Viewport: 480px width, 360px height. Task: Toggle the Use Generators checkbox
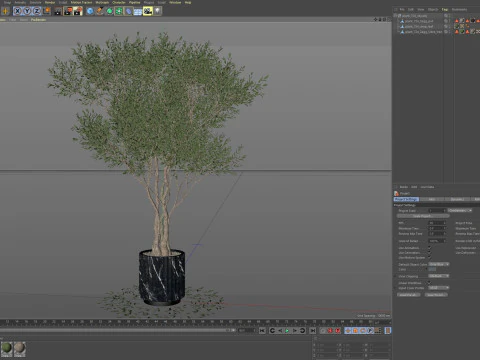[429, 253]
